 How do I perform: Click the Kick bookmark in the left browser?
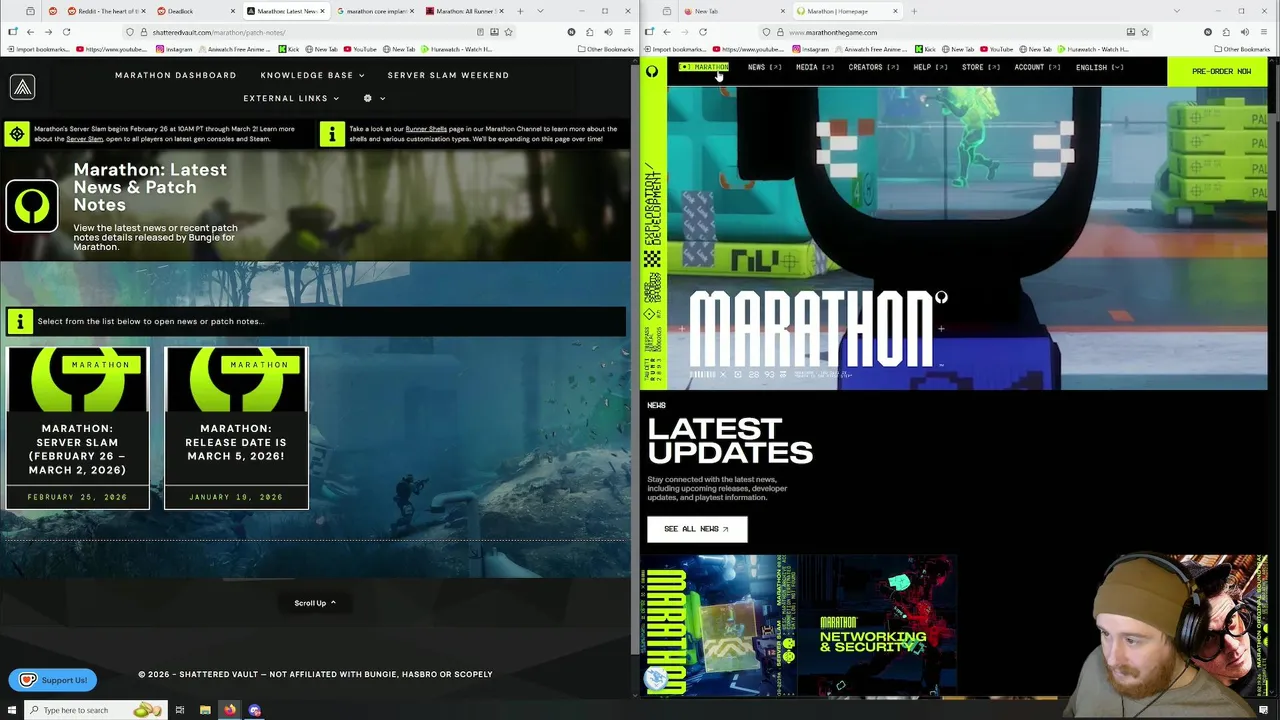289,49
